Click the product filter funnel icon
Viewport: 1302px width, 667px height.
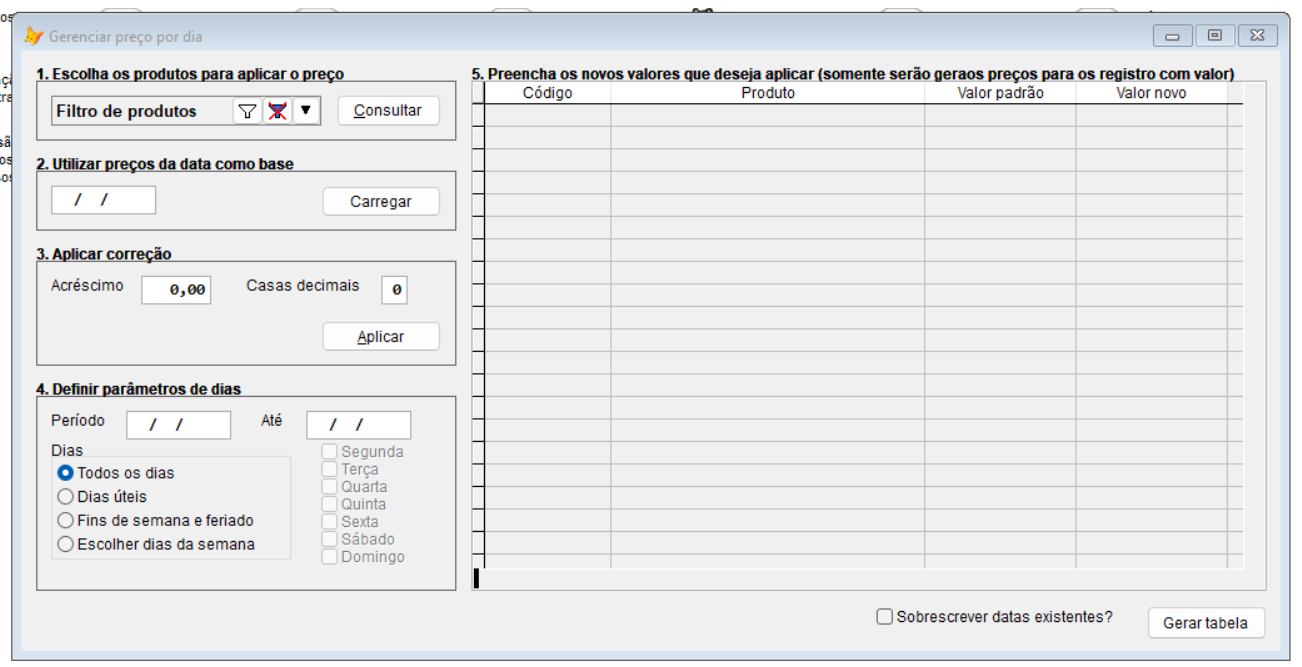pyautogui.click(x=247, y=111)
